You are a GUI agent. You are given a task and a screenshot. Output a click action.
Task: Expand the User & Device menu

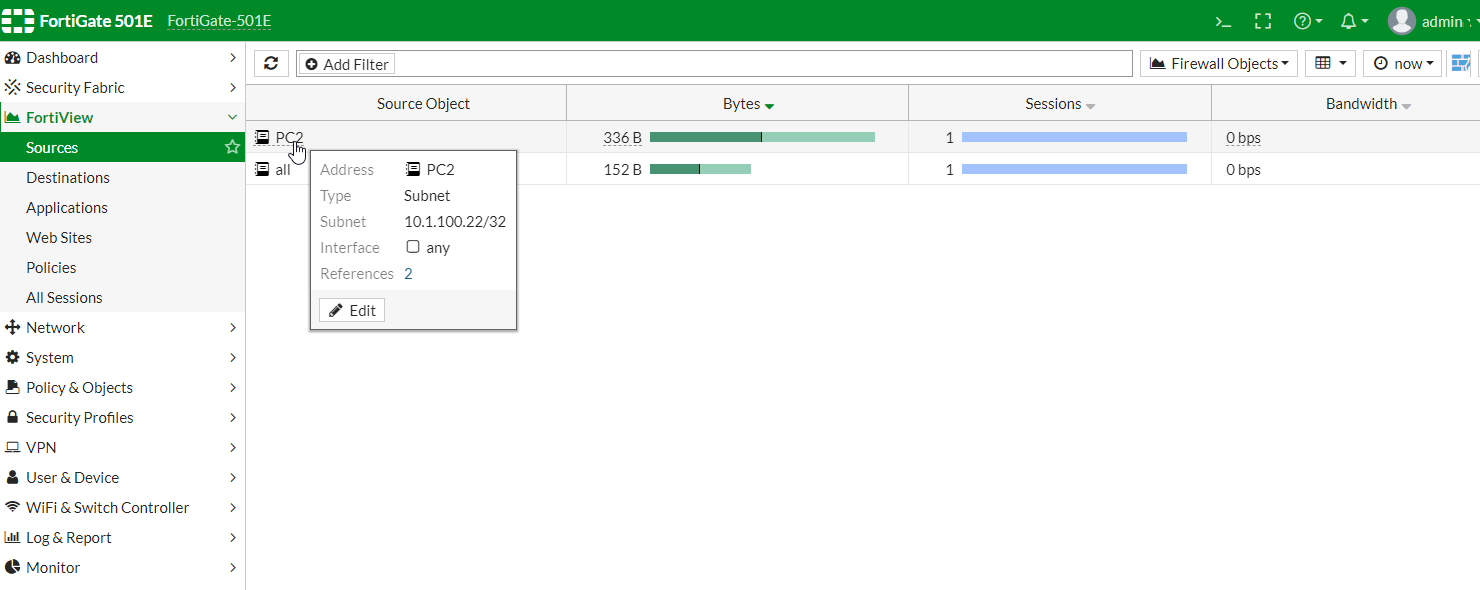(122, 478)
